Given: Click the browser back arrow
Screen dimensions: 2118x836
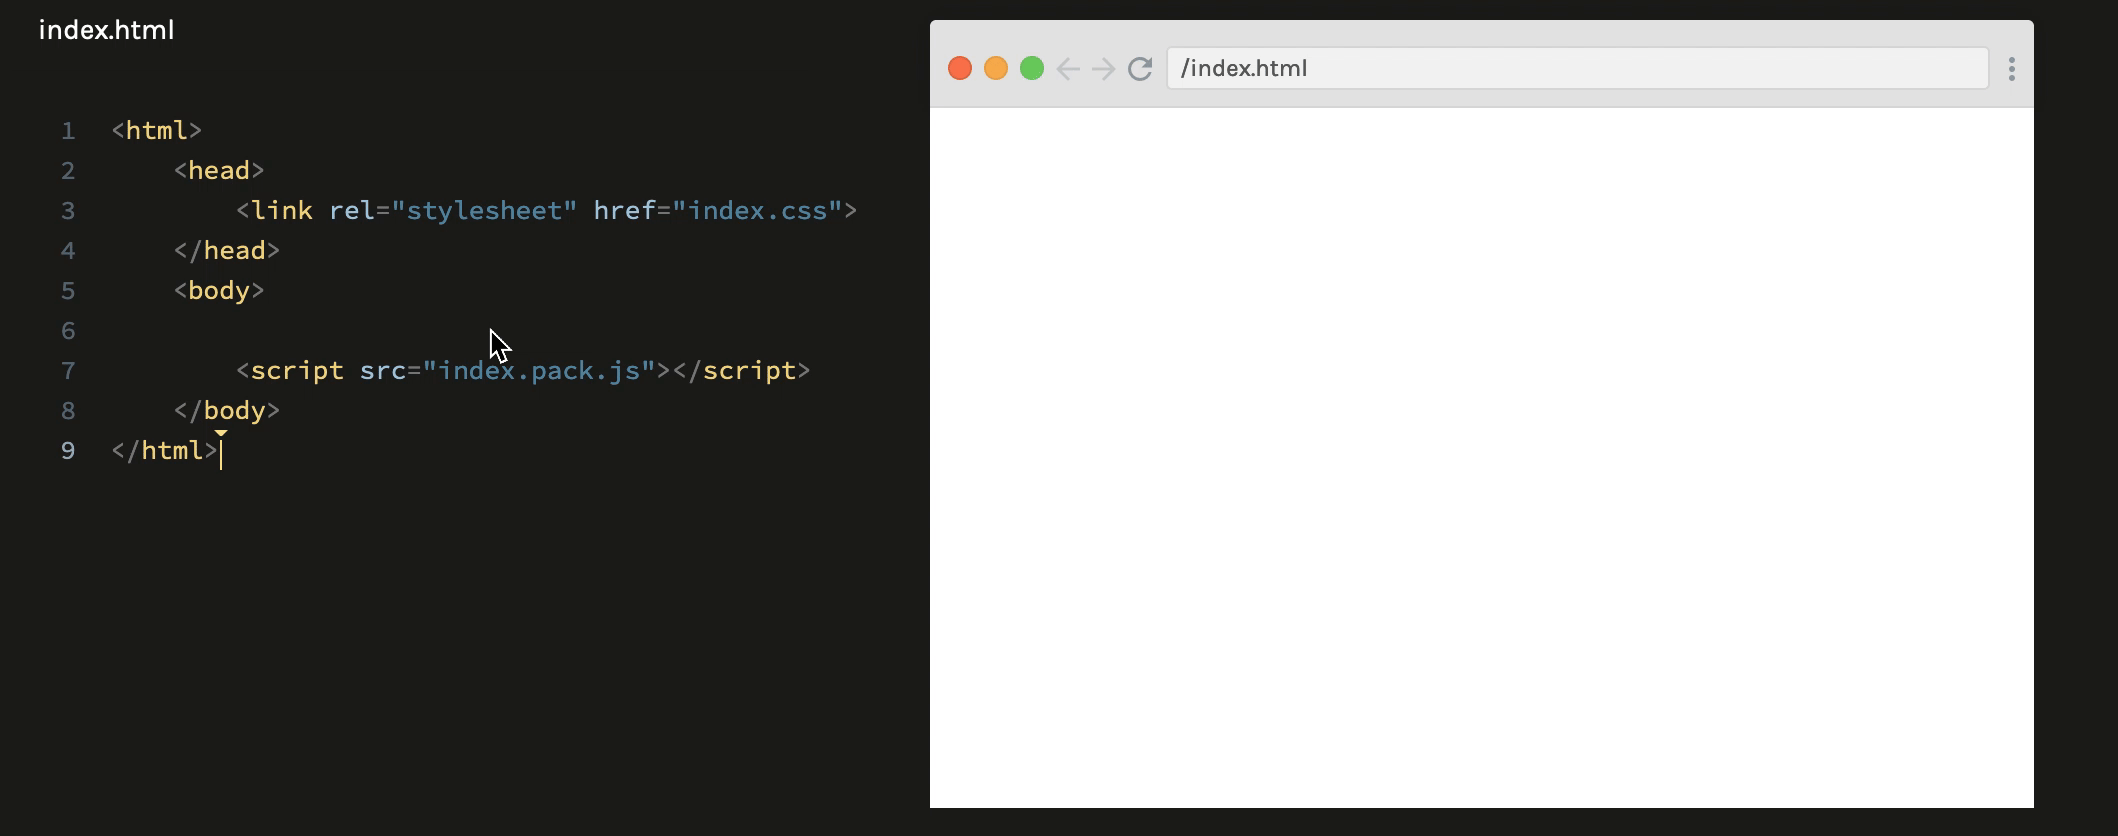Looking at the screenshot, I should pos(1068,69).
